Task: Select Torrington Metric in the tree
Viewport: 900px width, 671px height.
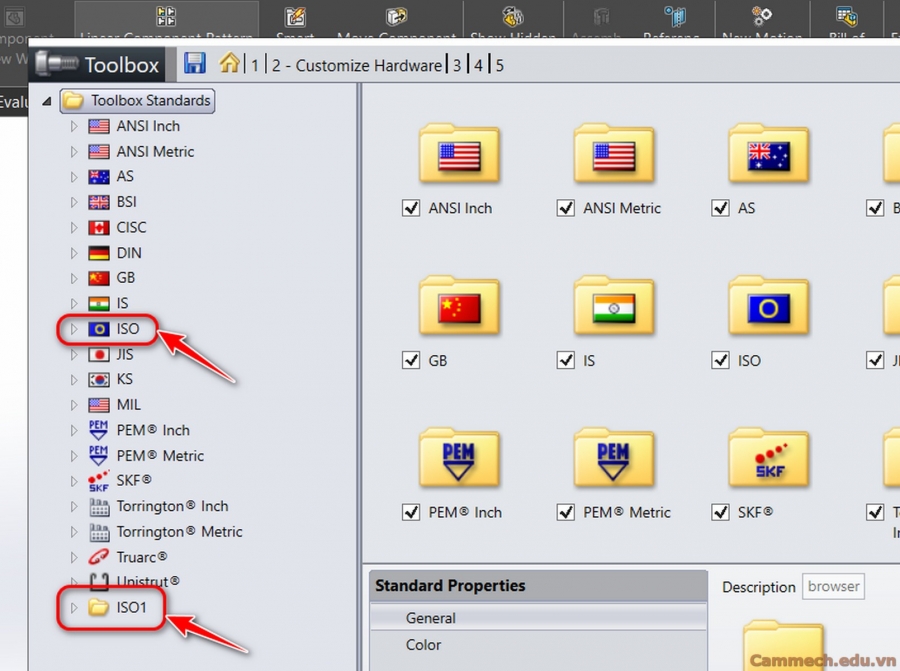Action: (179, 532)
